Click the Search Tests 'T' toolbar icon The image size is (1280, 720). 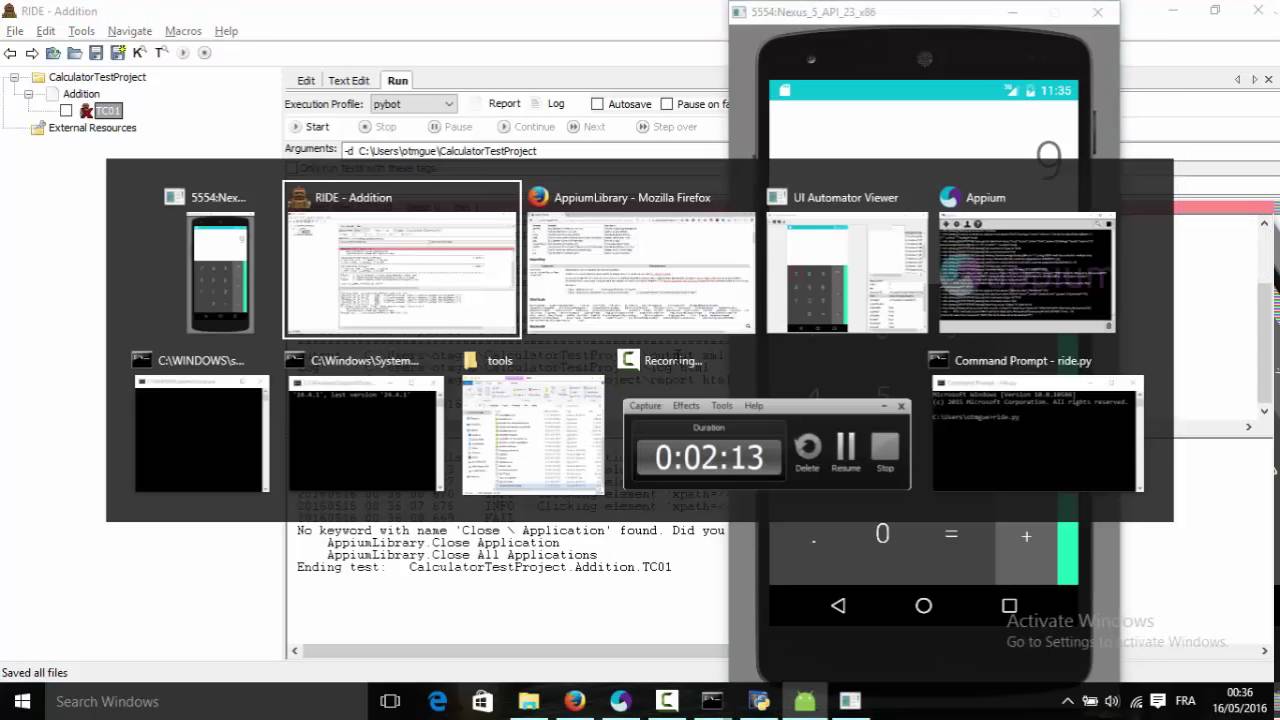point(160,53)
